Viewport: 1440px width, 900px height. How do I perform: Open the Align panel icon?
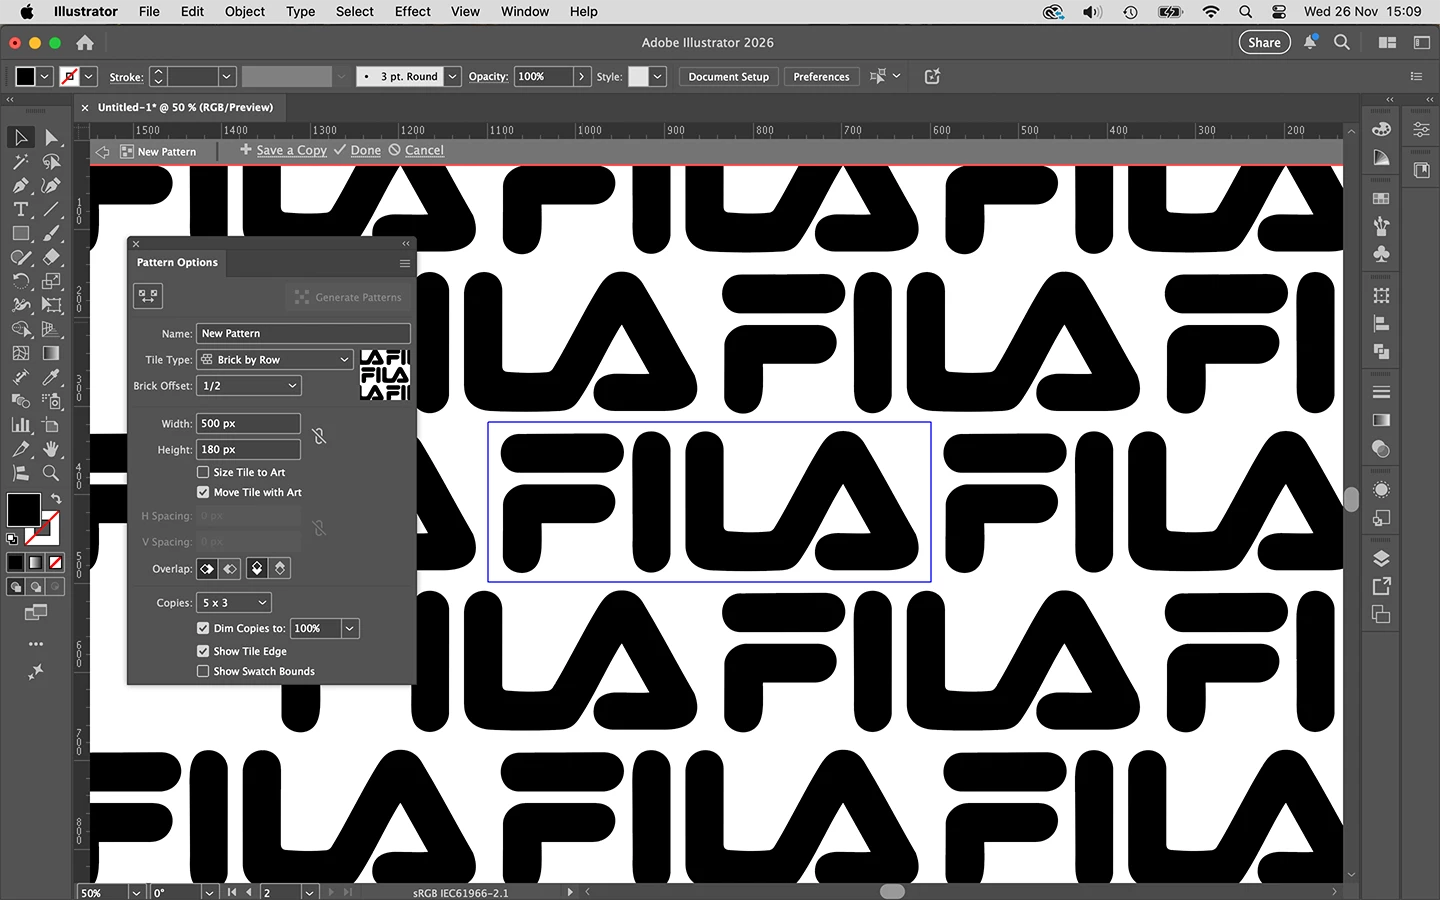click(1381, 323)
